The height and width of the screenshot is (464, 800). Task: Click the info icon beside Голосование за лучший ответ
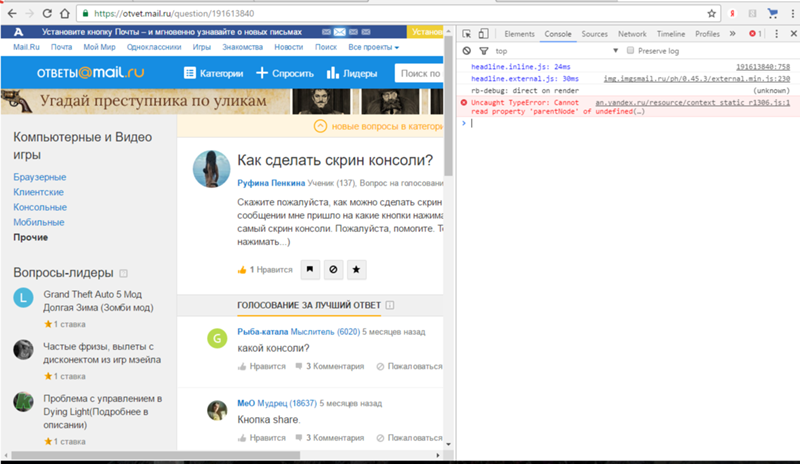(390, 305)
